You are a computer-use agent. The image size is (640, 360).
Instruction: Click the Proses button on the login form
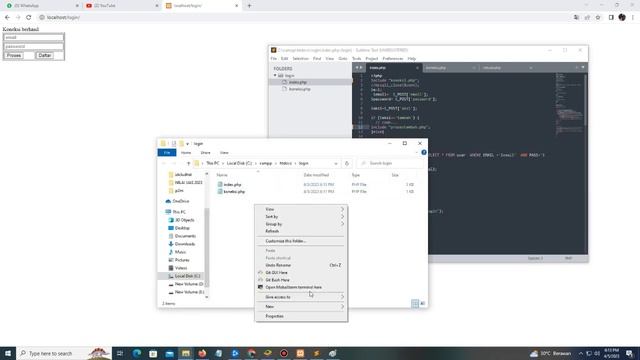pos(14,56)
